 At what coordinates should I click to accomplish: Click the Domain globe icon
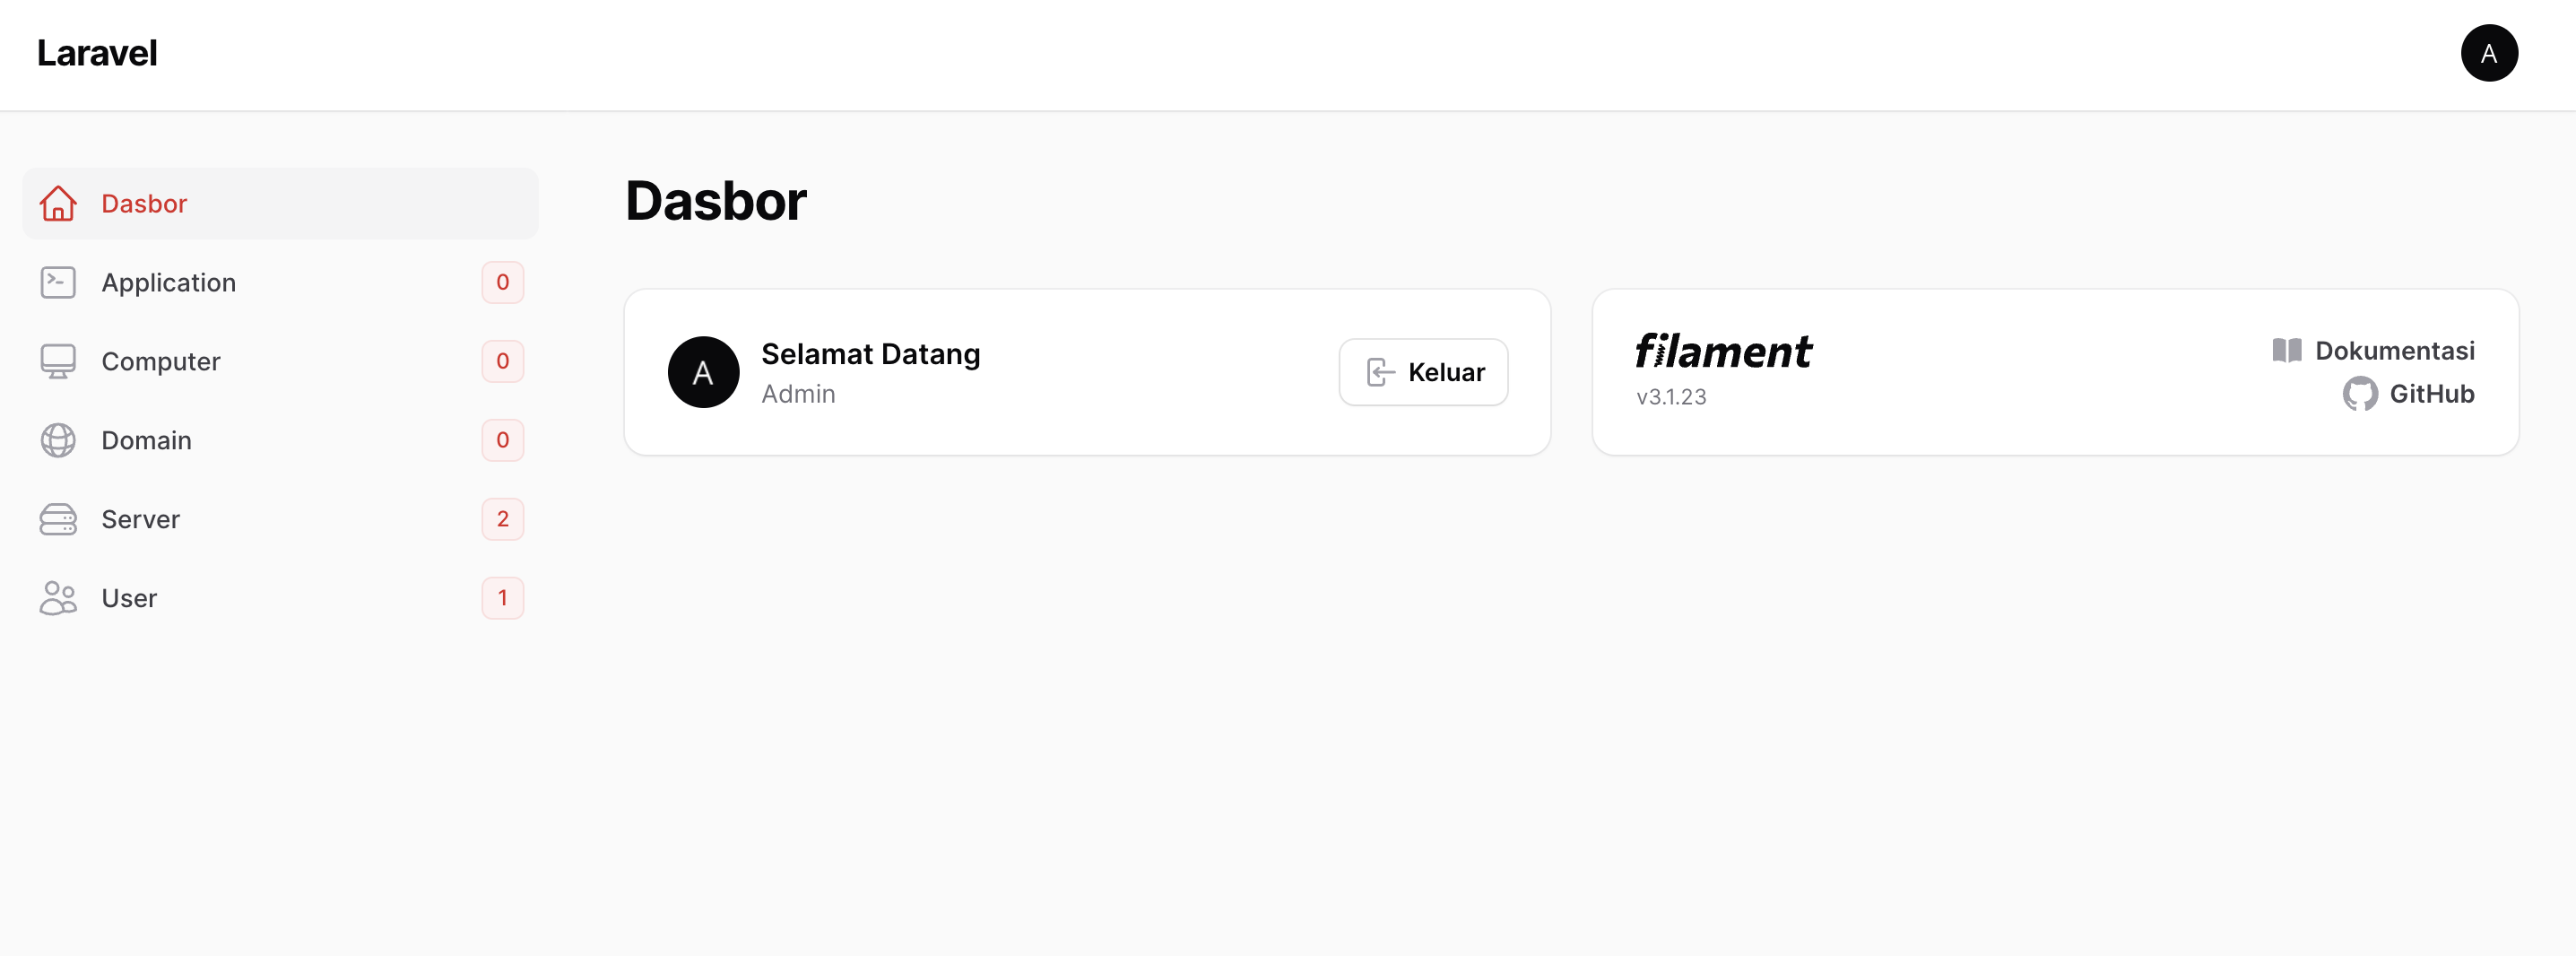tap(58, 440)
